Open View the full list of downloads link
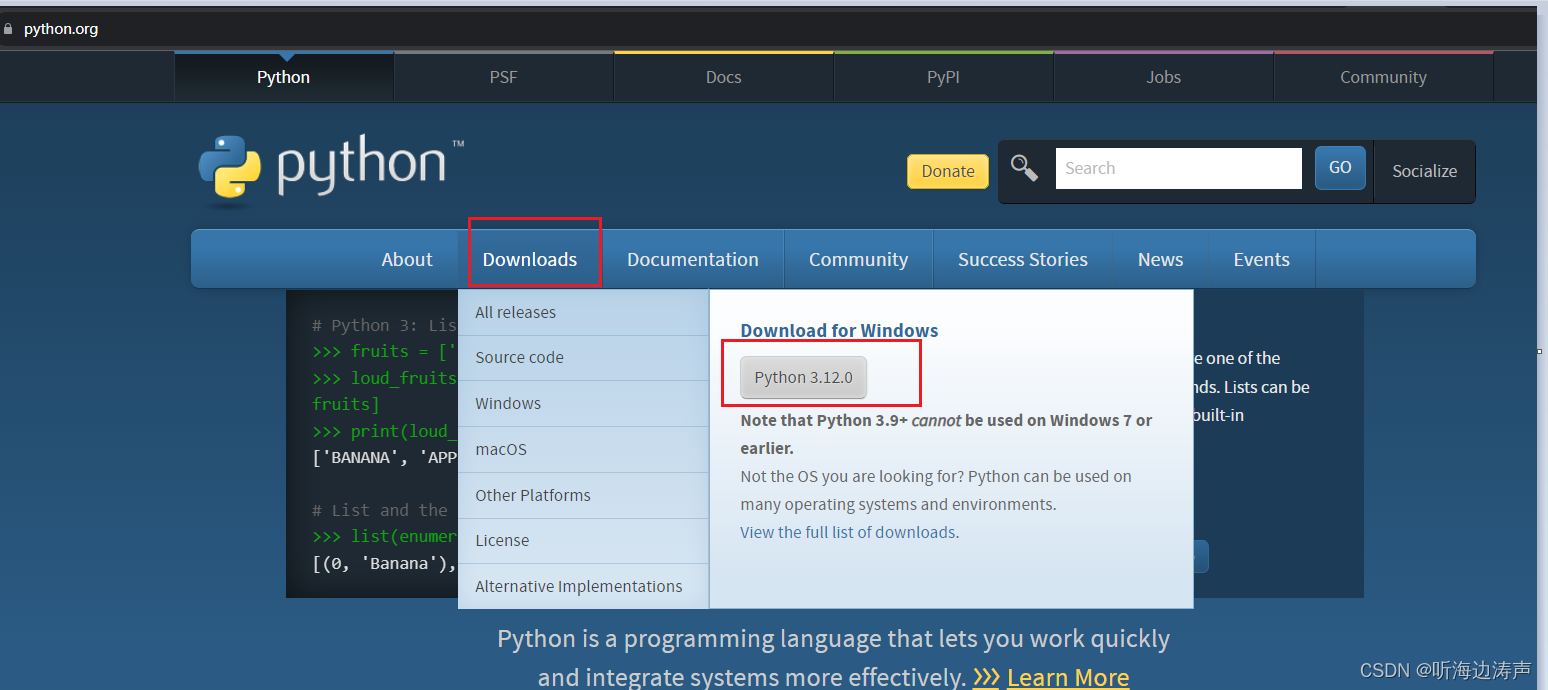This screenshot has height=690, width=1548. point(848,532)
